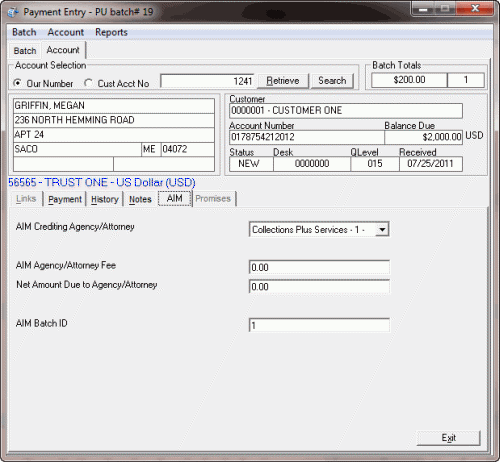This screenshot has height=462, width=500.
Task: Click the QLevel field showing 015
Action: [375, 164]
